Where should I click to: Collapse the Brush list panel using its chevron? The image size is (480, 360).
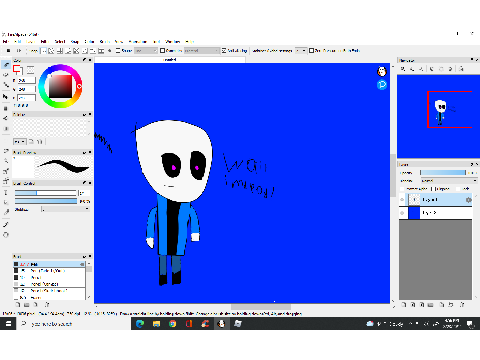(84, 256)
